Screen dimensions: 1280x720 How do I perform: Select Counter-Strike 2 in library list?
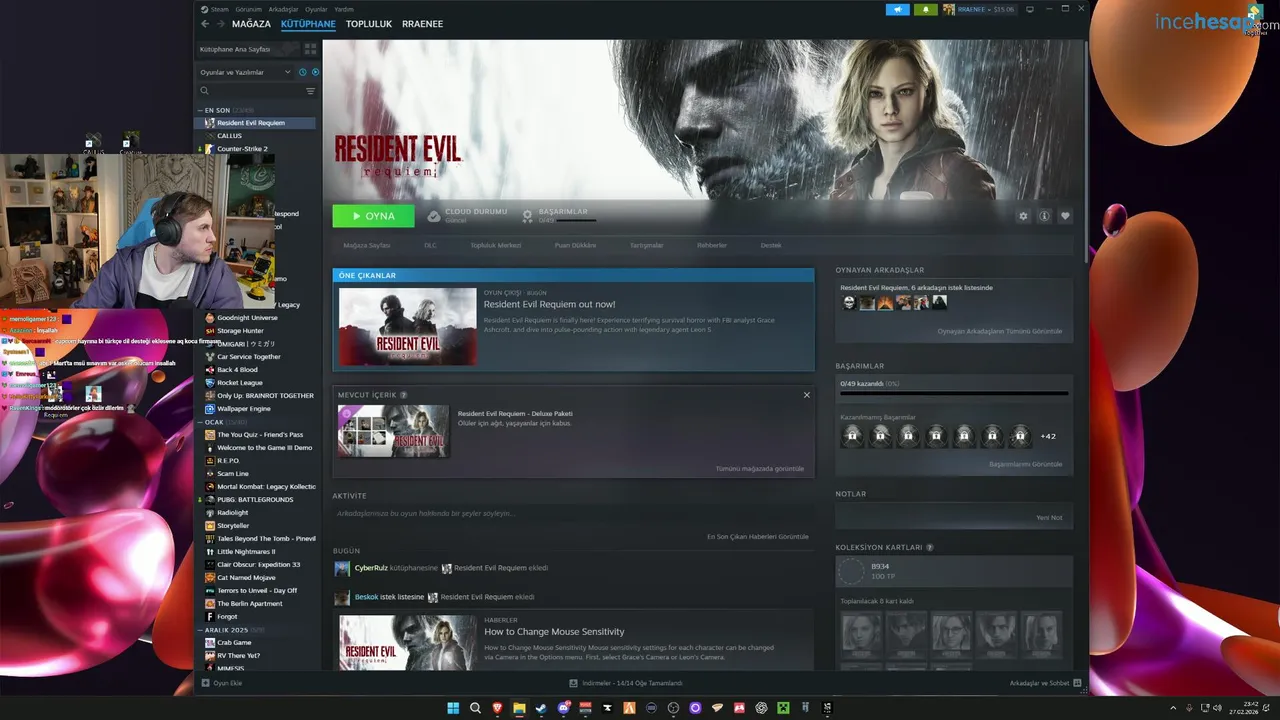242,149
